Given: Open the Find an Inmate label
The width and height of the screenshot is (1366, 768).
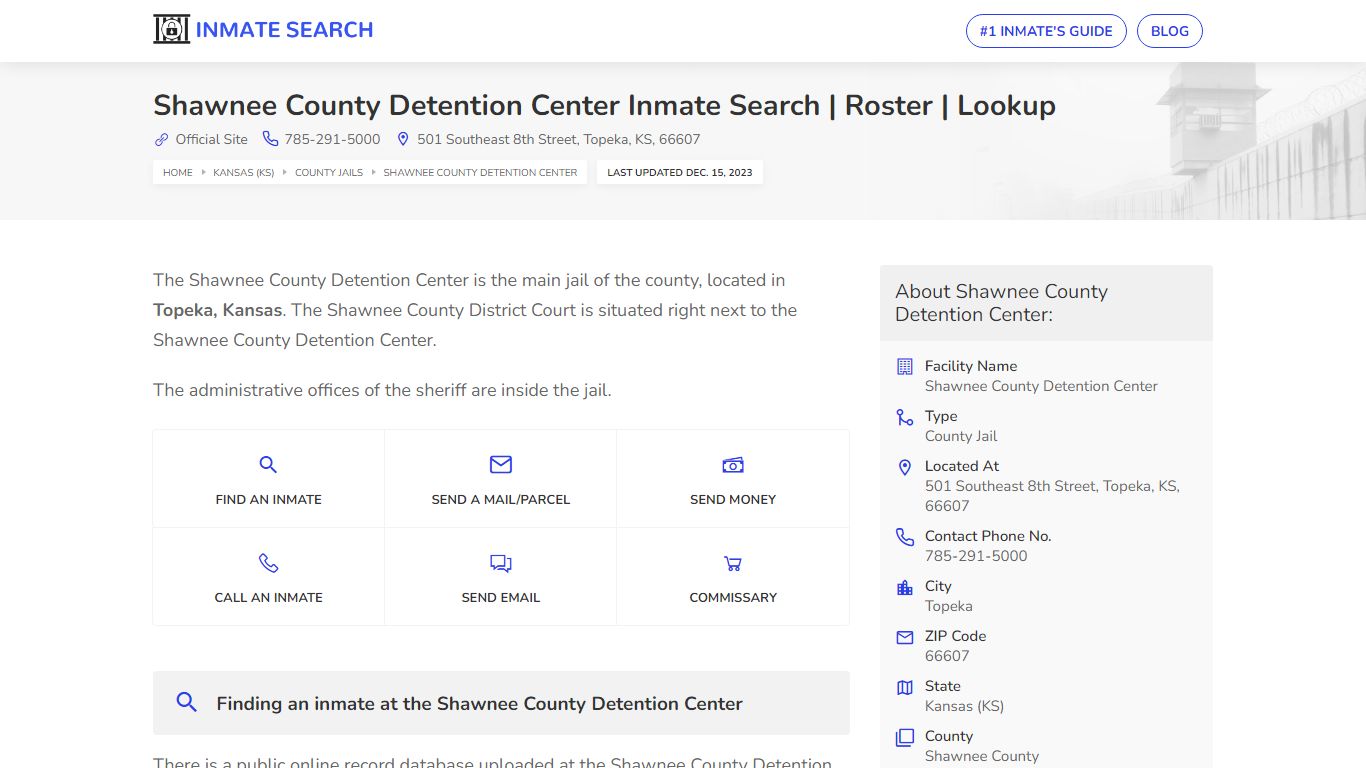Looking at the screenshot, I should (x=269, y=499).
